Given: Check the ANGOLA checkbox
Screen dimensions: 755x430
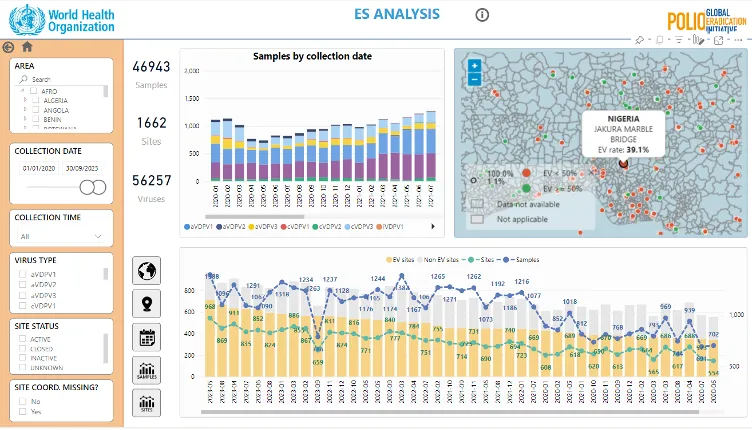Looking at the screenshot, I should tap(36, 110).
